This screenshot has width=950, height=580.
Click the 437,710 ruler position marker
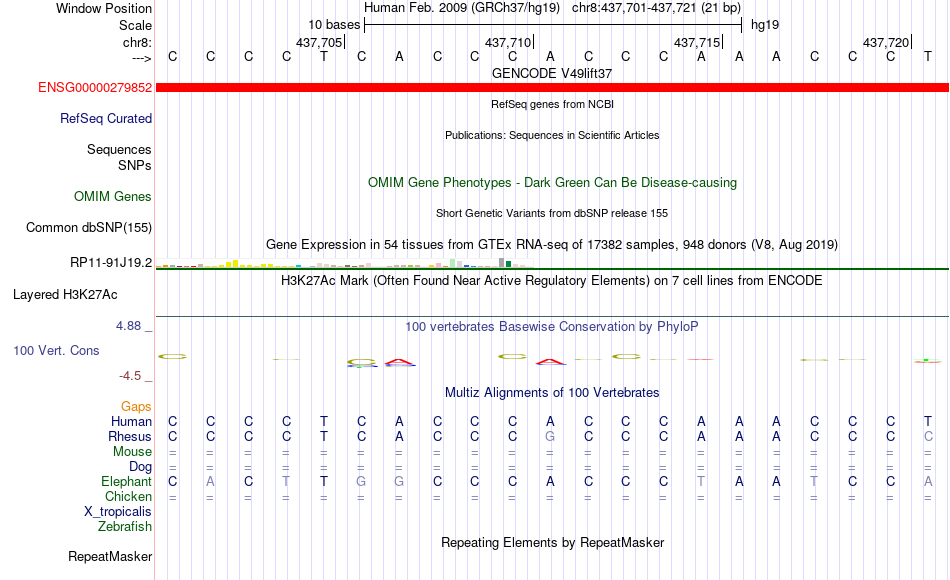pos(508,42)
